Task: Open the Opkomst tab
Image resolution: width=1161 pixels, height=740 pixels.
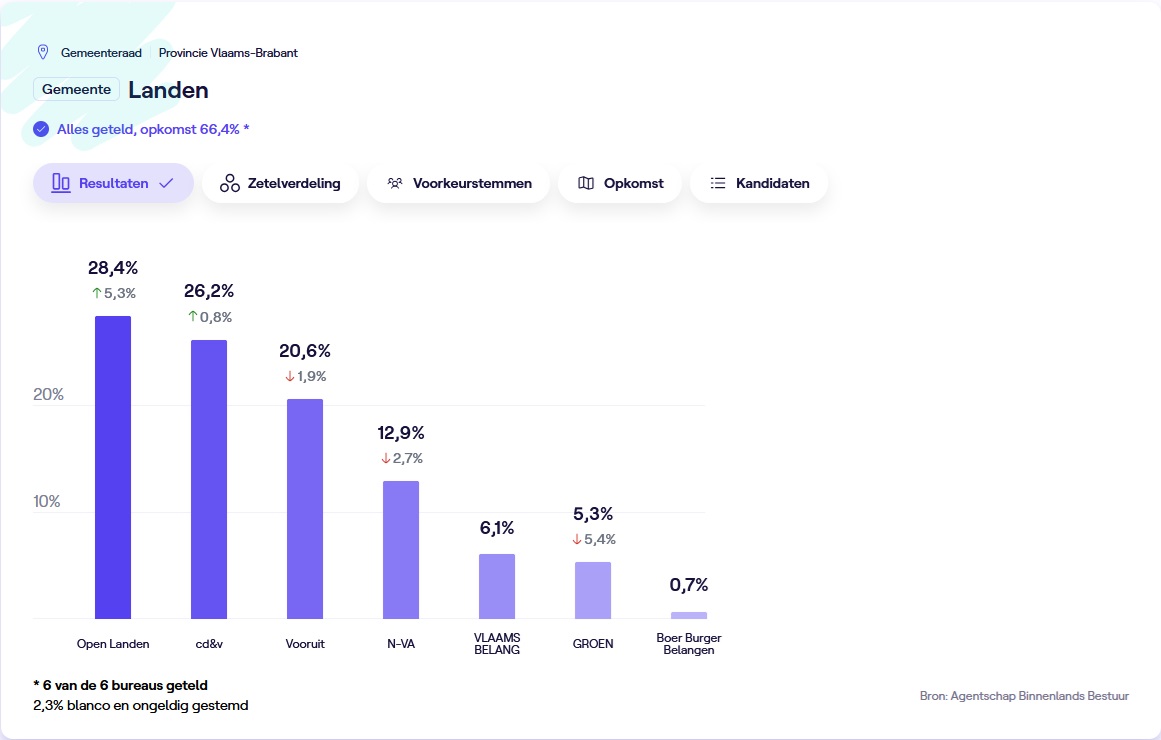Action: [620, 183]
